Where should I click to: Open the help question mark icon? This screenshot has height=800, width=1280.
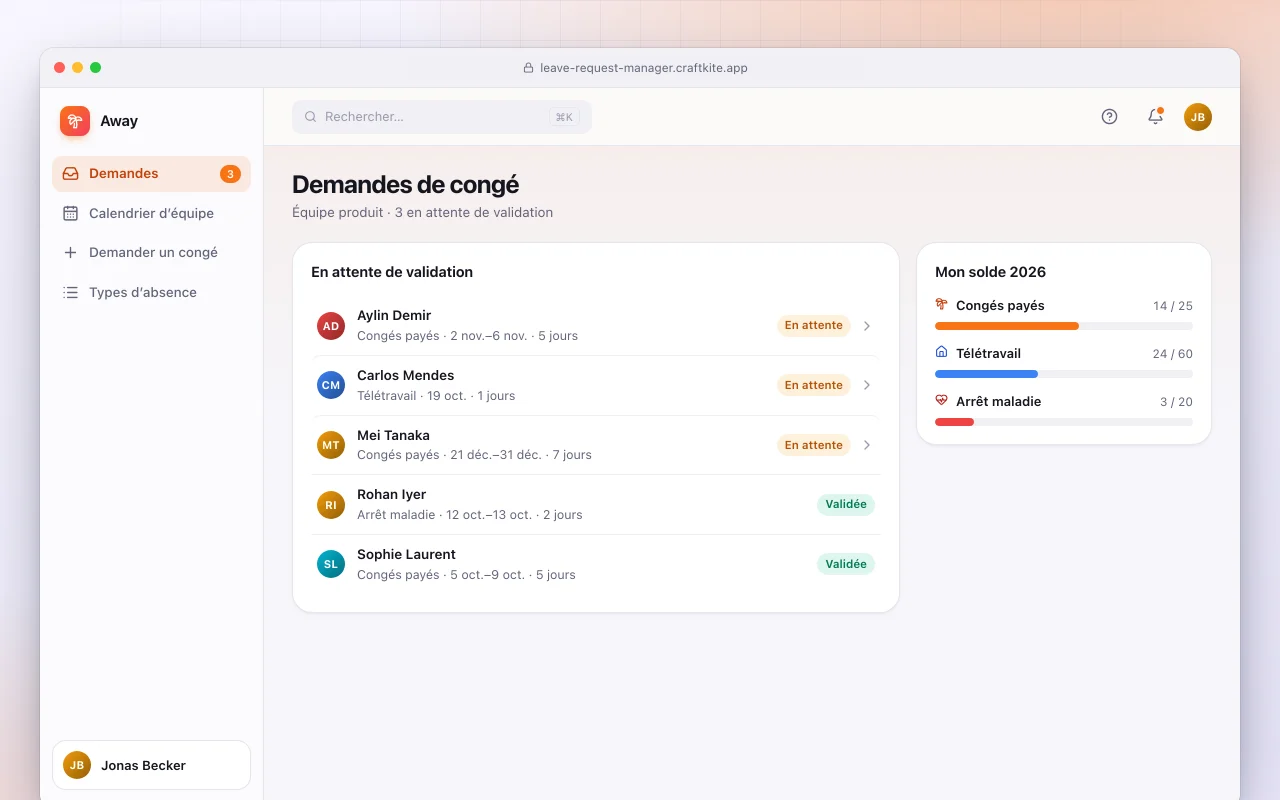pyautogui.click(x=1109, y=117)
